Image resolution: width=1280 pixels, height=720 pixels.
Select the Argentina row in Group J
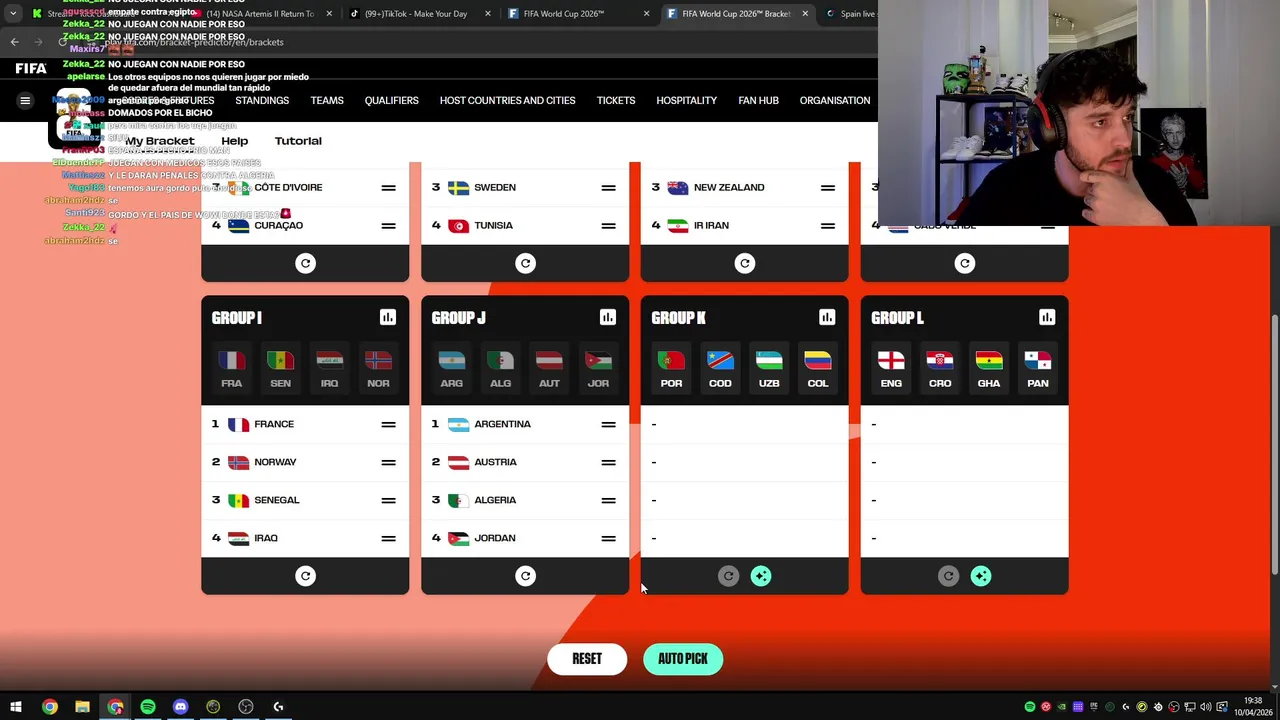coord(525,424)
